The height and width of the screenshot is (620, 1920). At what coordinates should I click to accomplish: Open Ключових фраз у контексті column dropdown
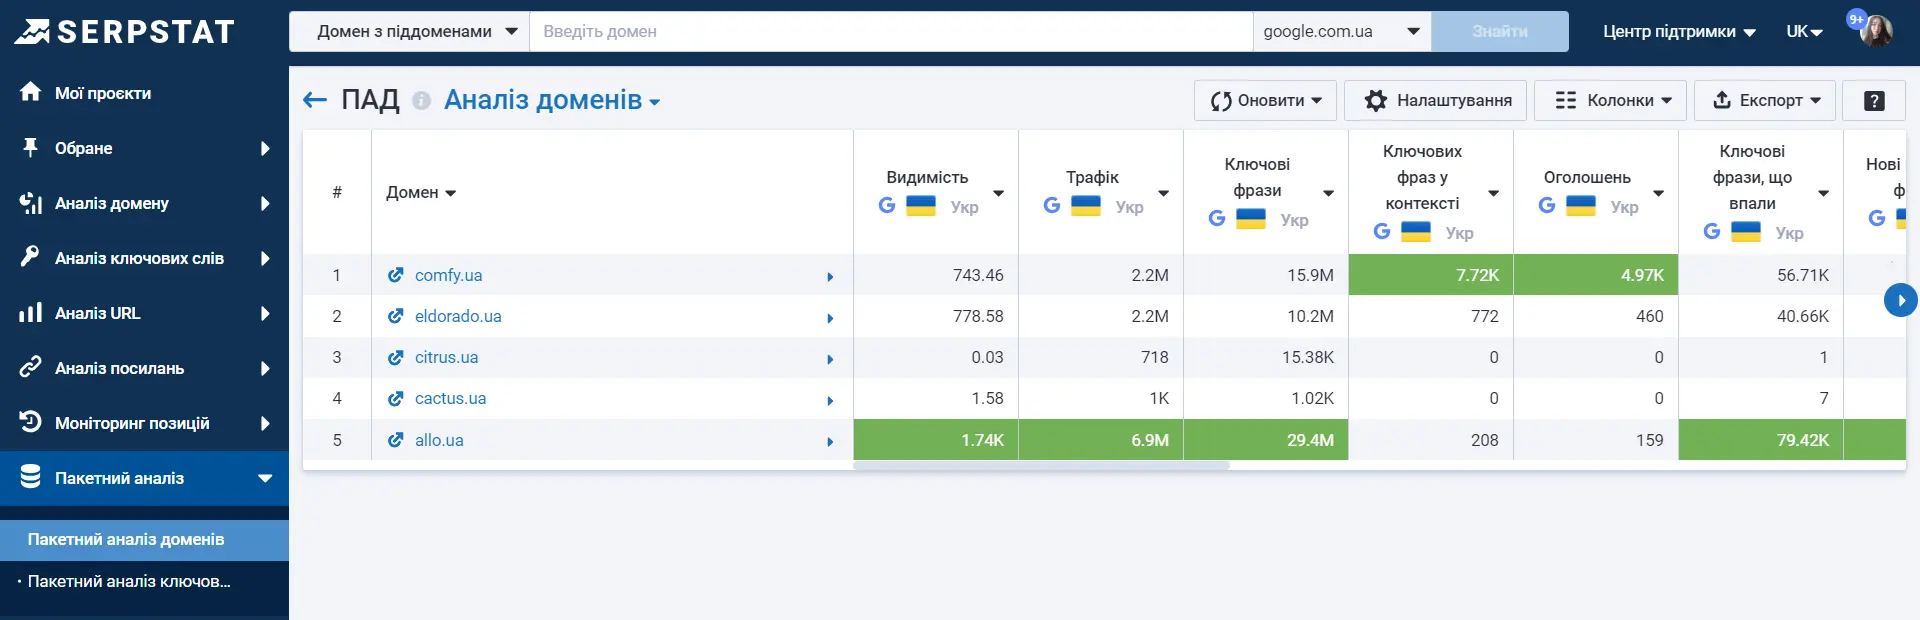tap(1493, 193)
